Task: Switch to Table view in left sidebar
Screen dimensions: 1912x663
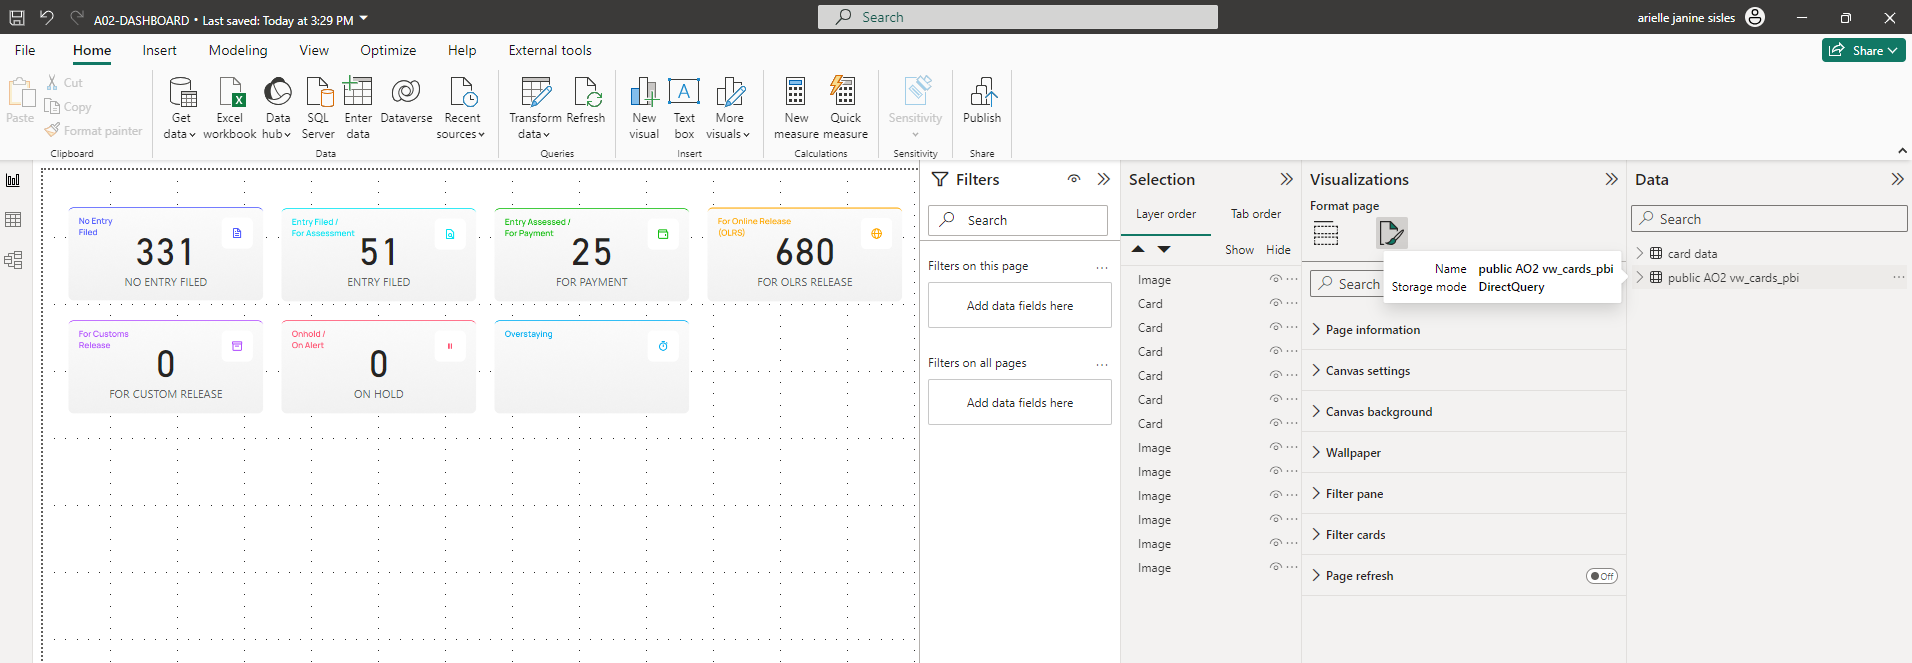Action: coord(13,219)
